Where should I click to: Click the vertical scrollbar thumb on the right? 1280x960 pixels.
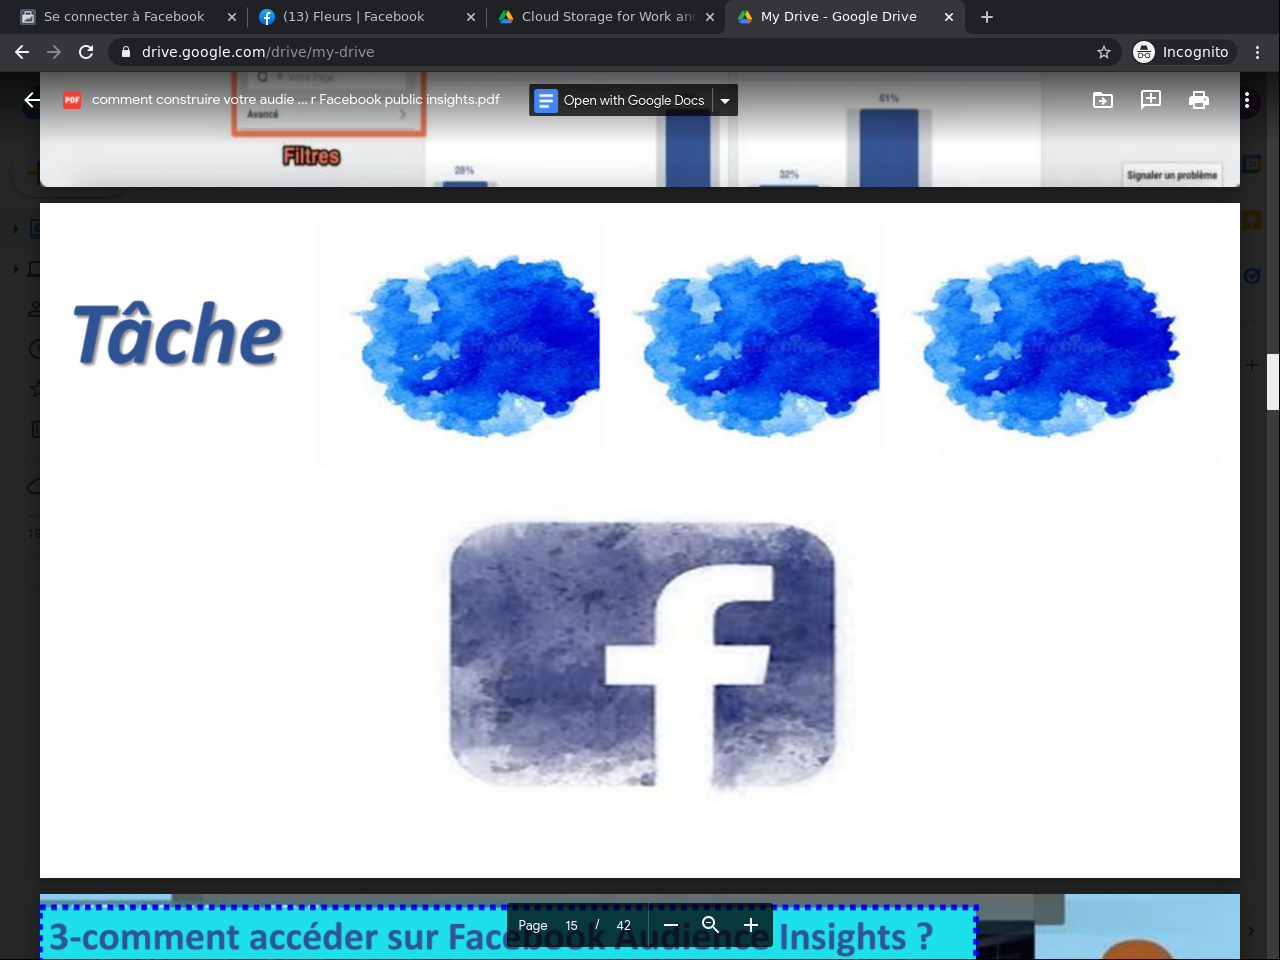[x=1273, y=382]
